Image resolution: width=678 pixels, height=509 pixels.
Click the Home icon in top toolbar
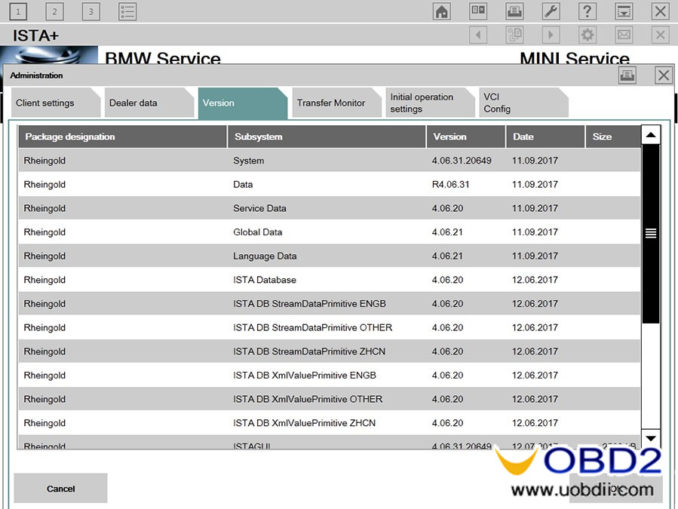pos(441,12)
